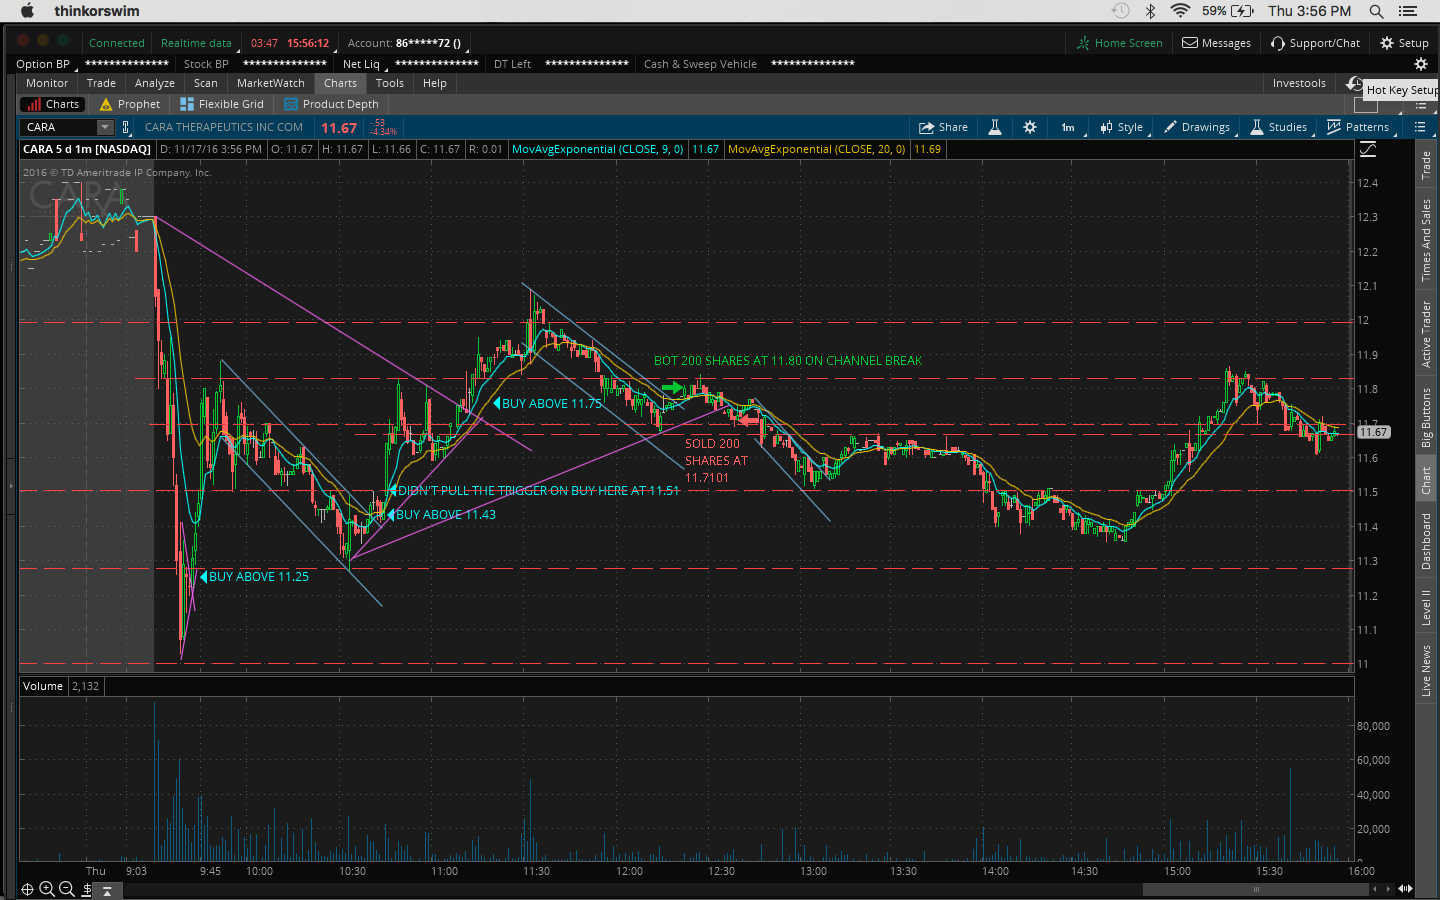Open the Patterns menu
This screenshot has width=1440, height=900.
coord(1358,127)
